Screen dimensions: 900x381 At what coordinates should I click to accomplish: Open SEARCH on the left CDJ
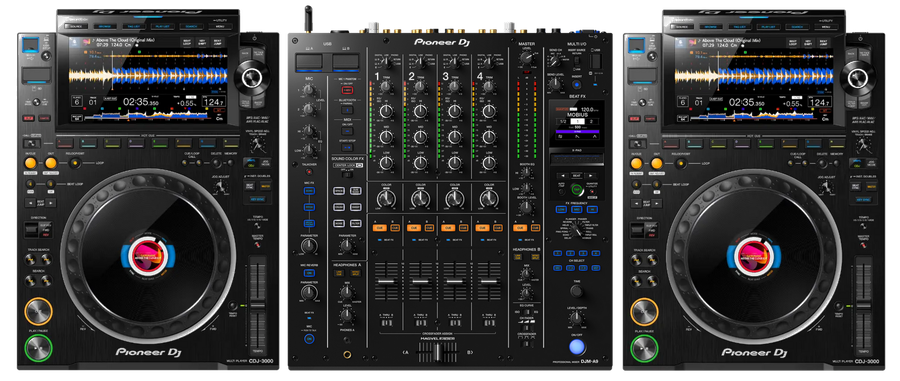click(x=190, y=26)
